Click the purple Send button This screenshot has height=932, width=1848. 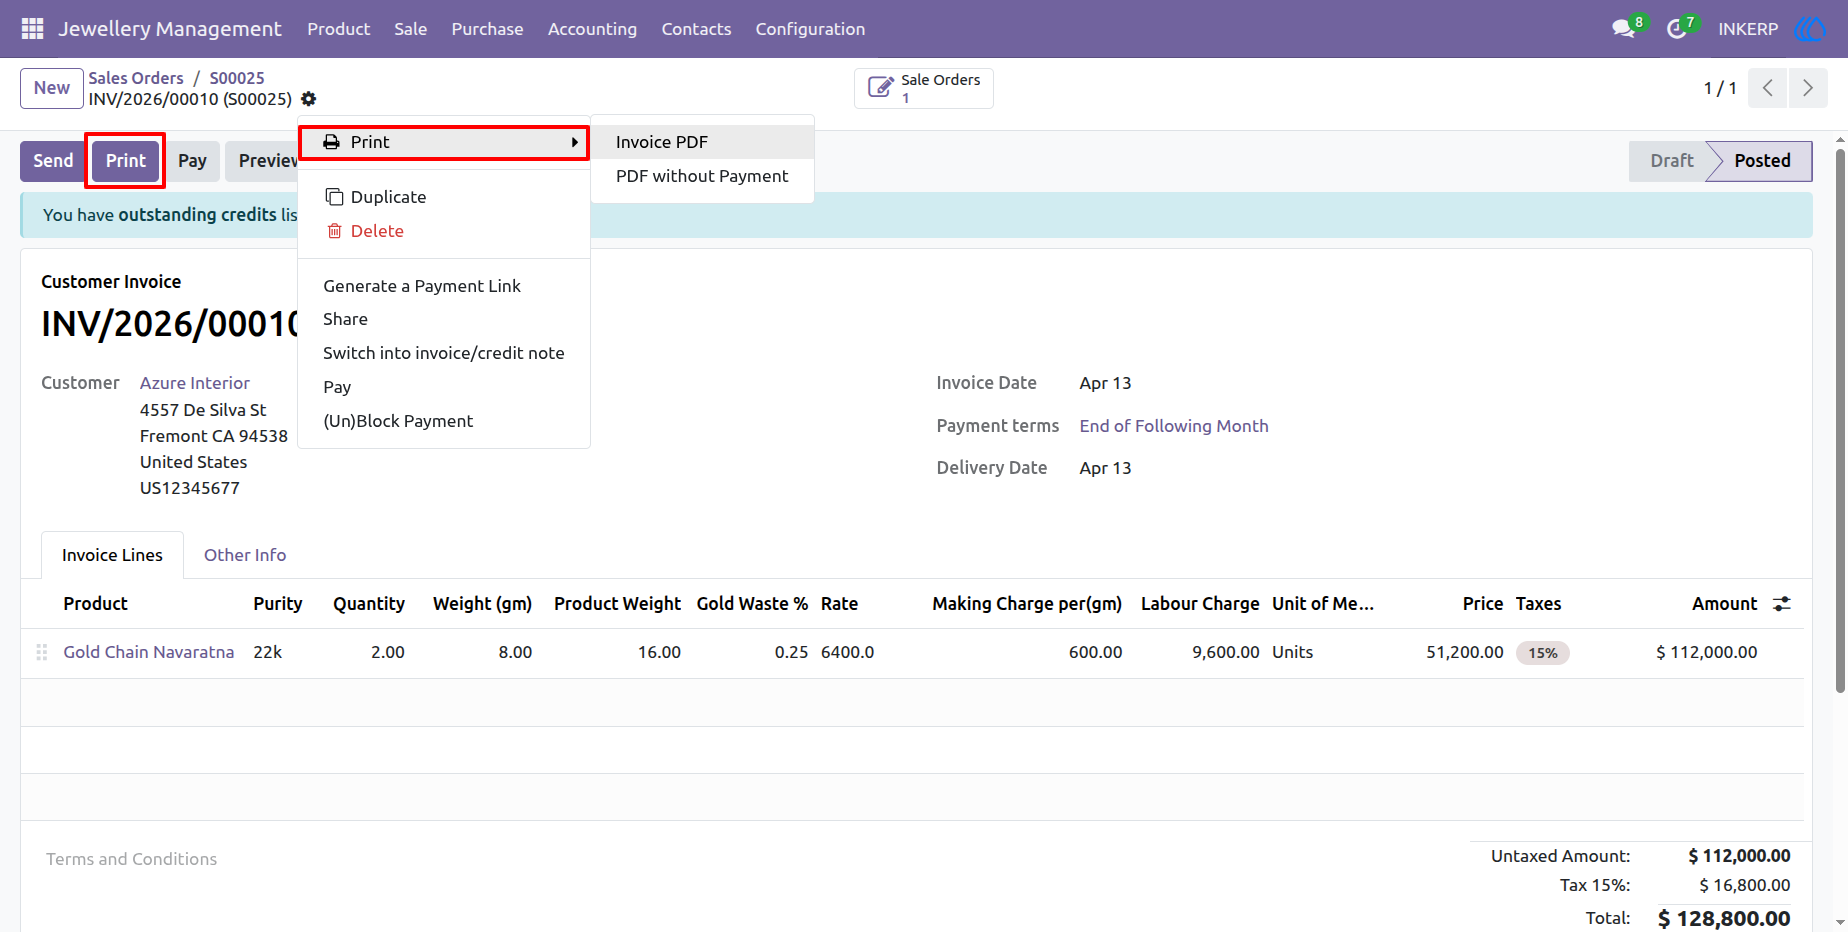pyautogui.click(x=54, y=161)
